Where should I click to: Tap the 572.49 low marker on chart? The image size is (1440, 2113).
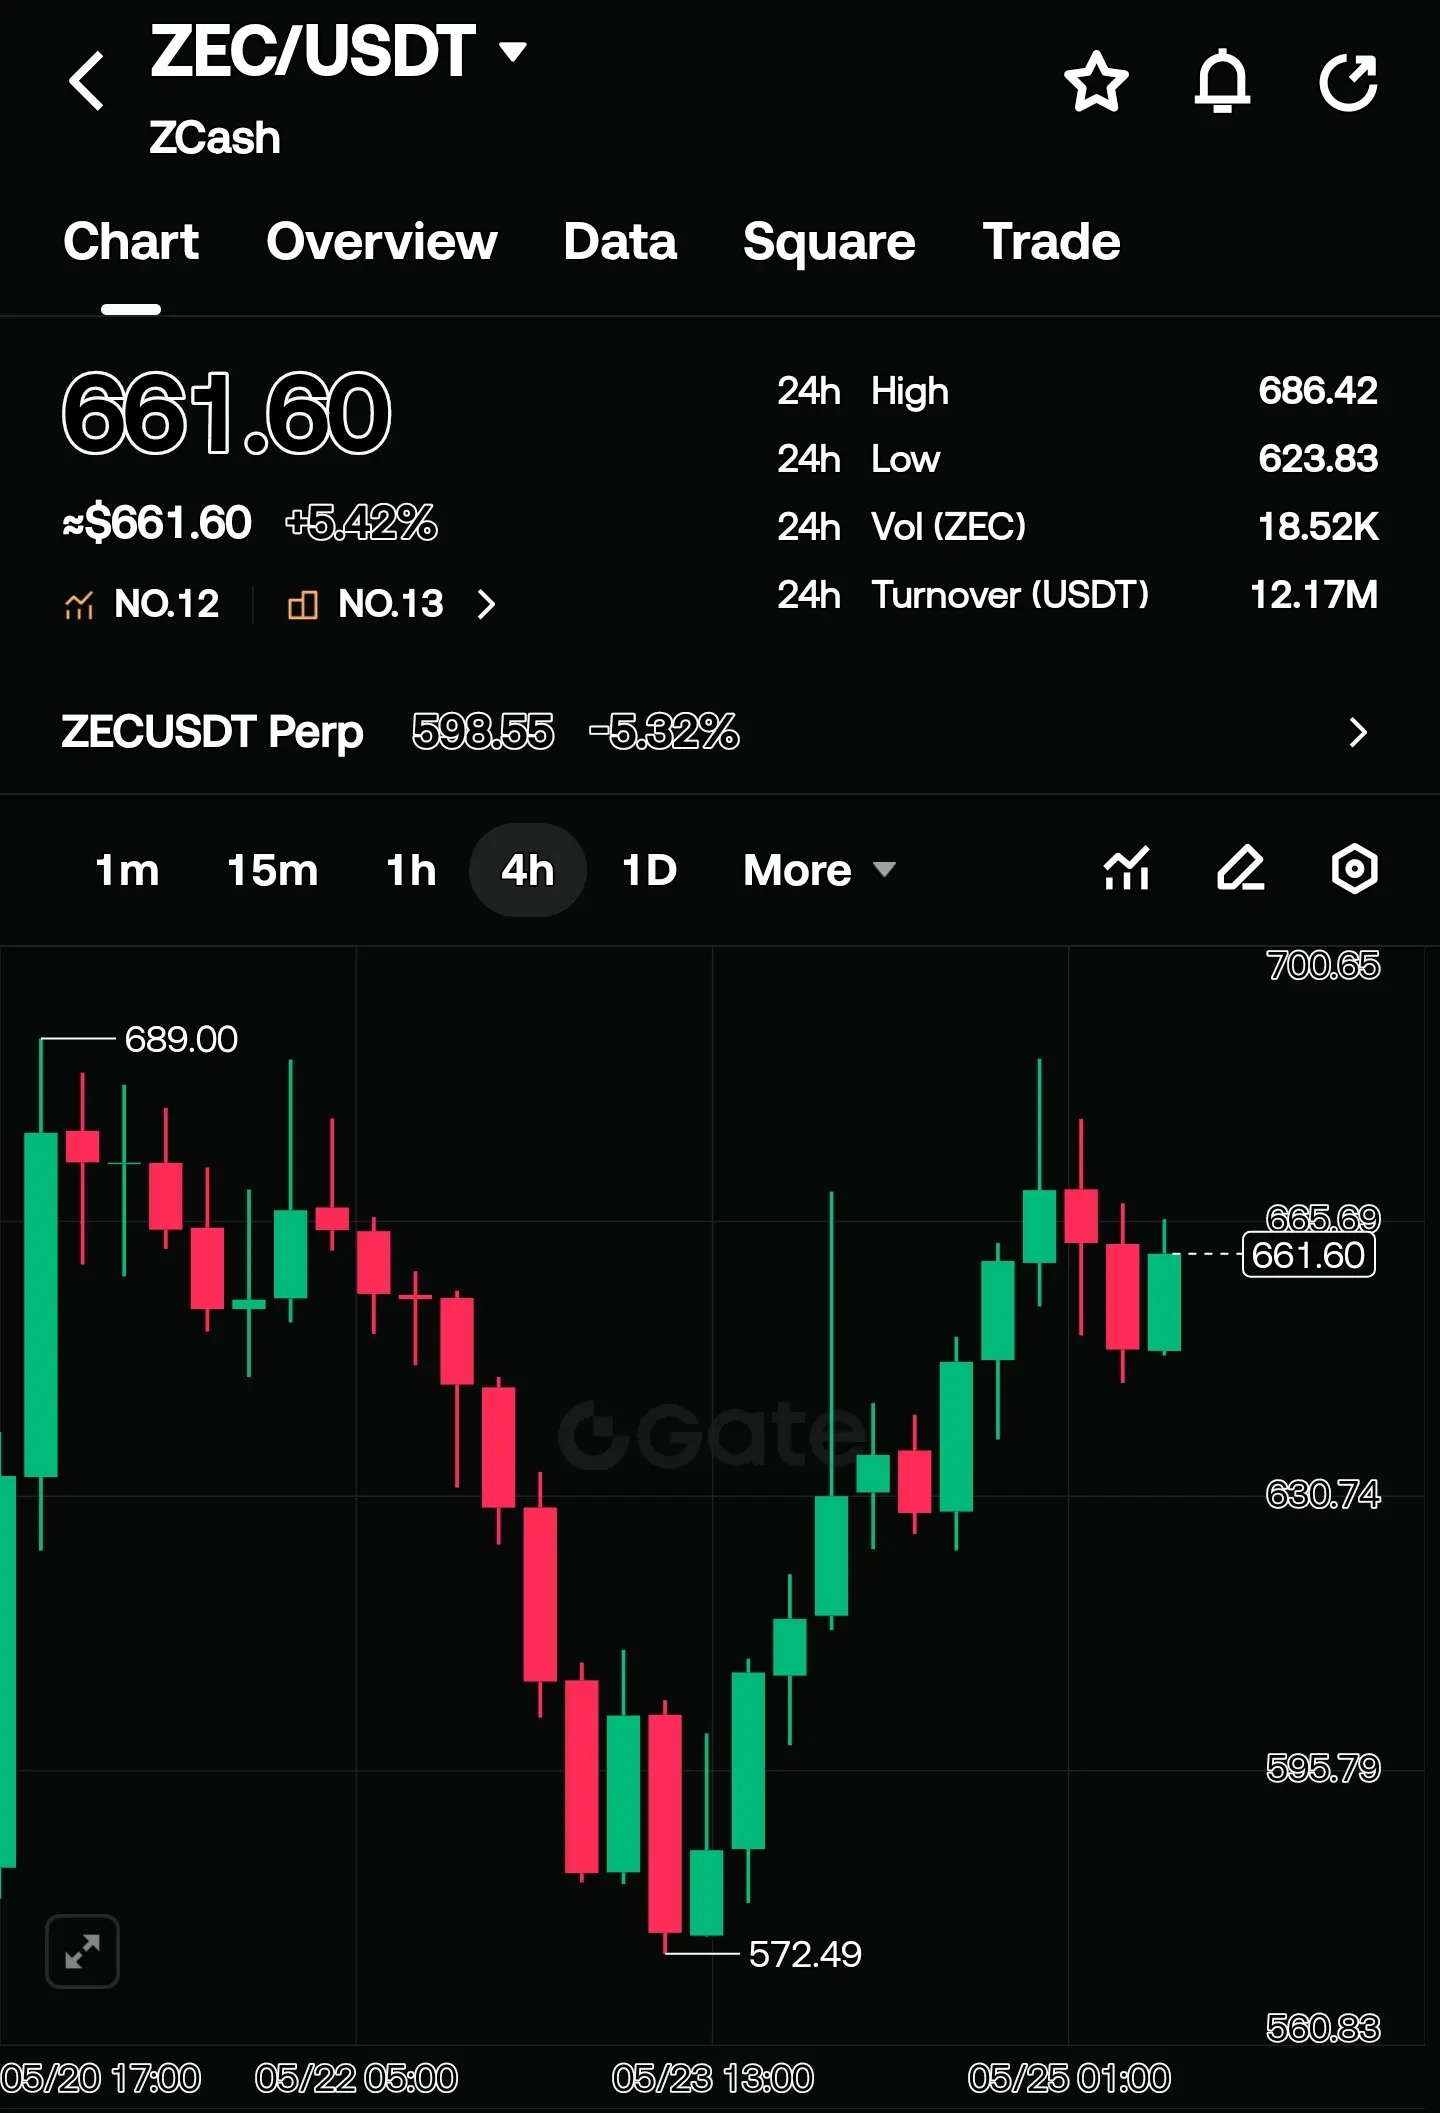pos(805,1953)
